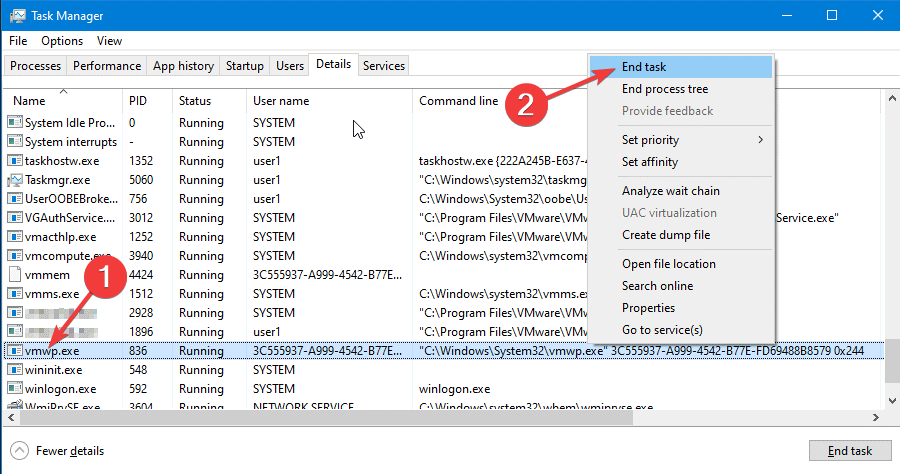Viewport: 900px width, 474px height.
Task: Open the Options menu
Action: [x=62, y=41]
